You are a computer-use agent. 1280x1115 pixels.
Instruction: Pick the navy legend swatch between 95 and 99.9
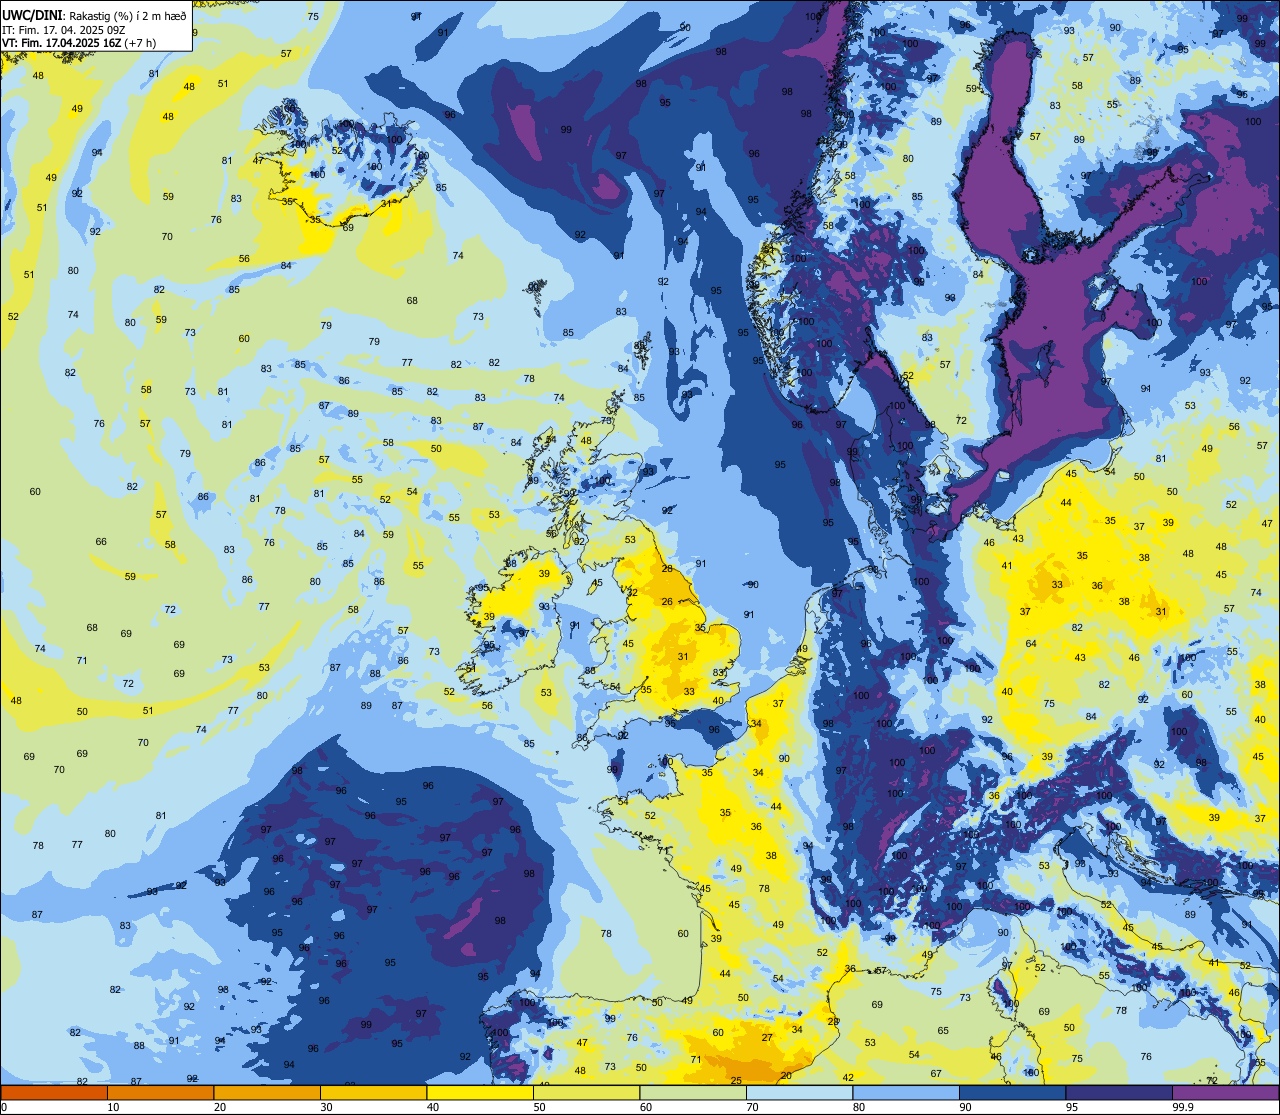tap(1119, 1092)
